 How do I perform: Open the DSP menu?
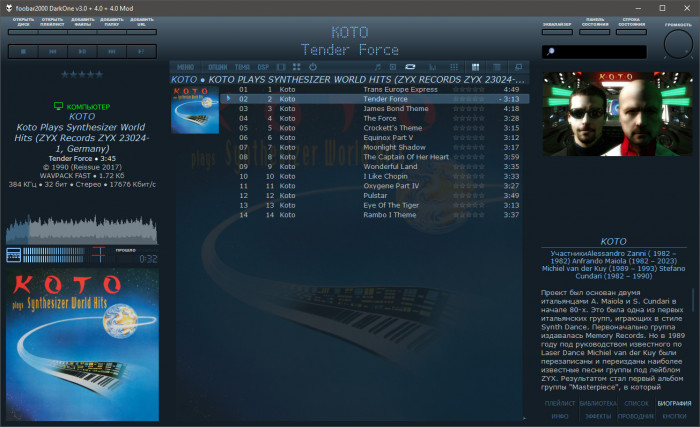(x=263, y=67)
